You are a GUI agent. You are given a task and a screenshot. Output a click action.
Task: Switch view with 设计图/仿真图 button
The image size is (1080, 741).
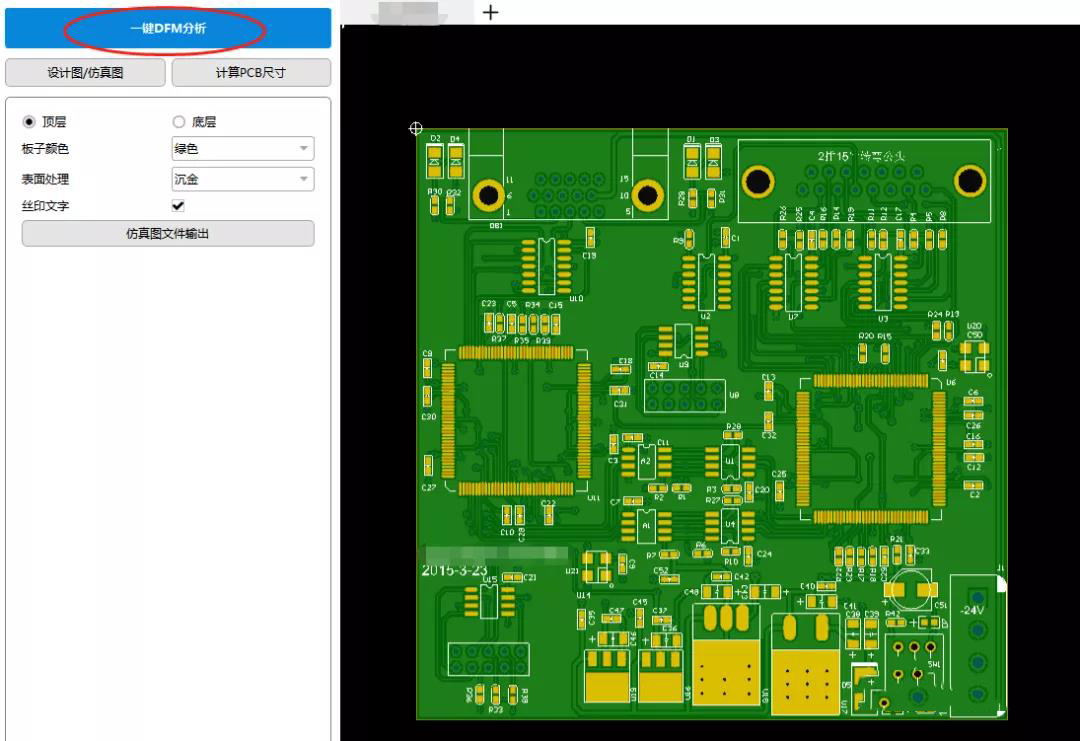coord(85,73)
